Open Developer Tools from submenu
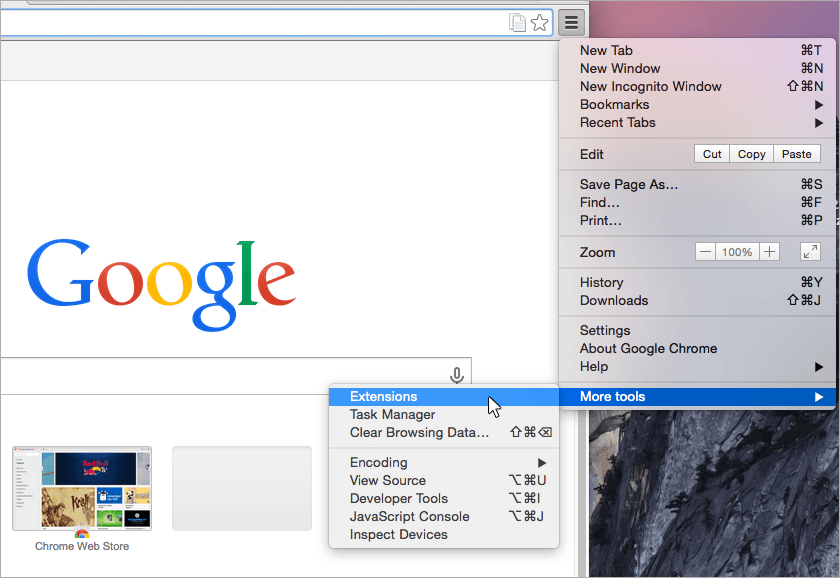This screenshot has width=840, height=578. click(x=444, y=499)
